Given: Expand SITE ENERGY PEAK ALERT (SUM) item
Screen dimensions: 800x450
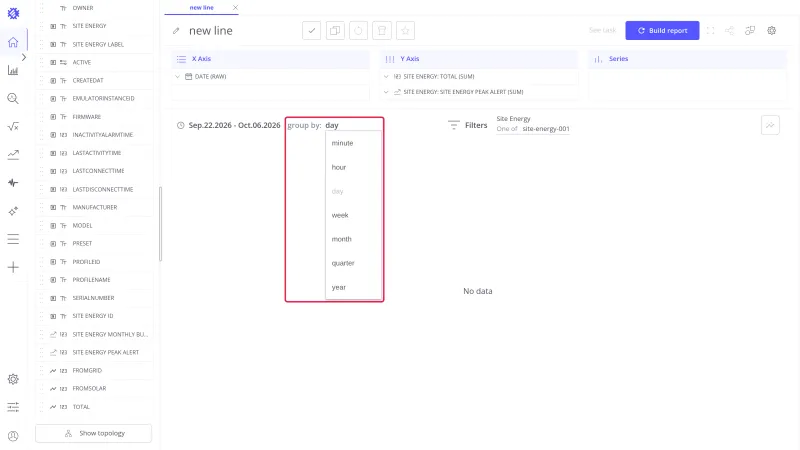Looking at the screenshot, I should (x=386, y=92).
